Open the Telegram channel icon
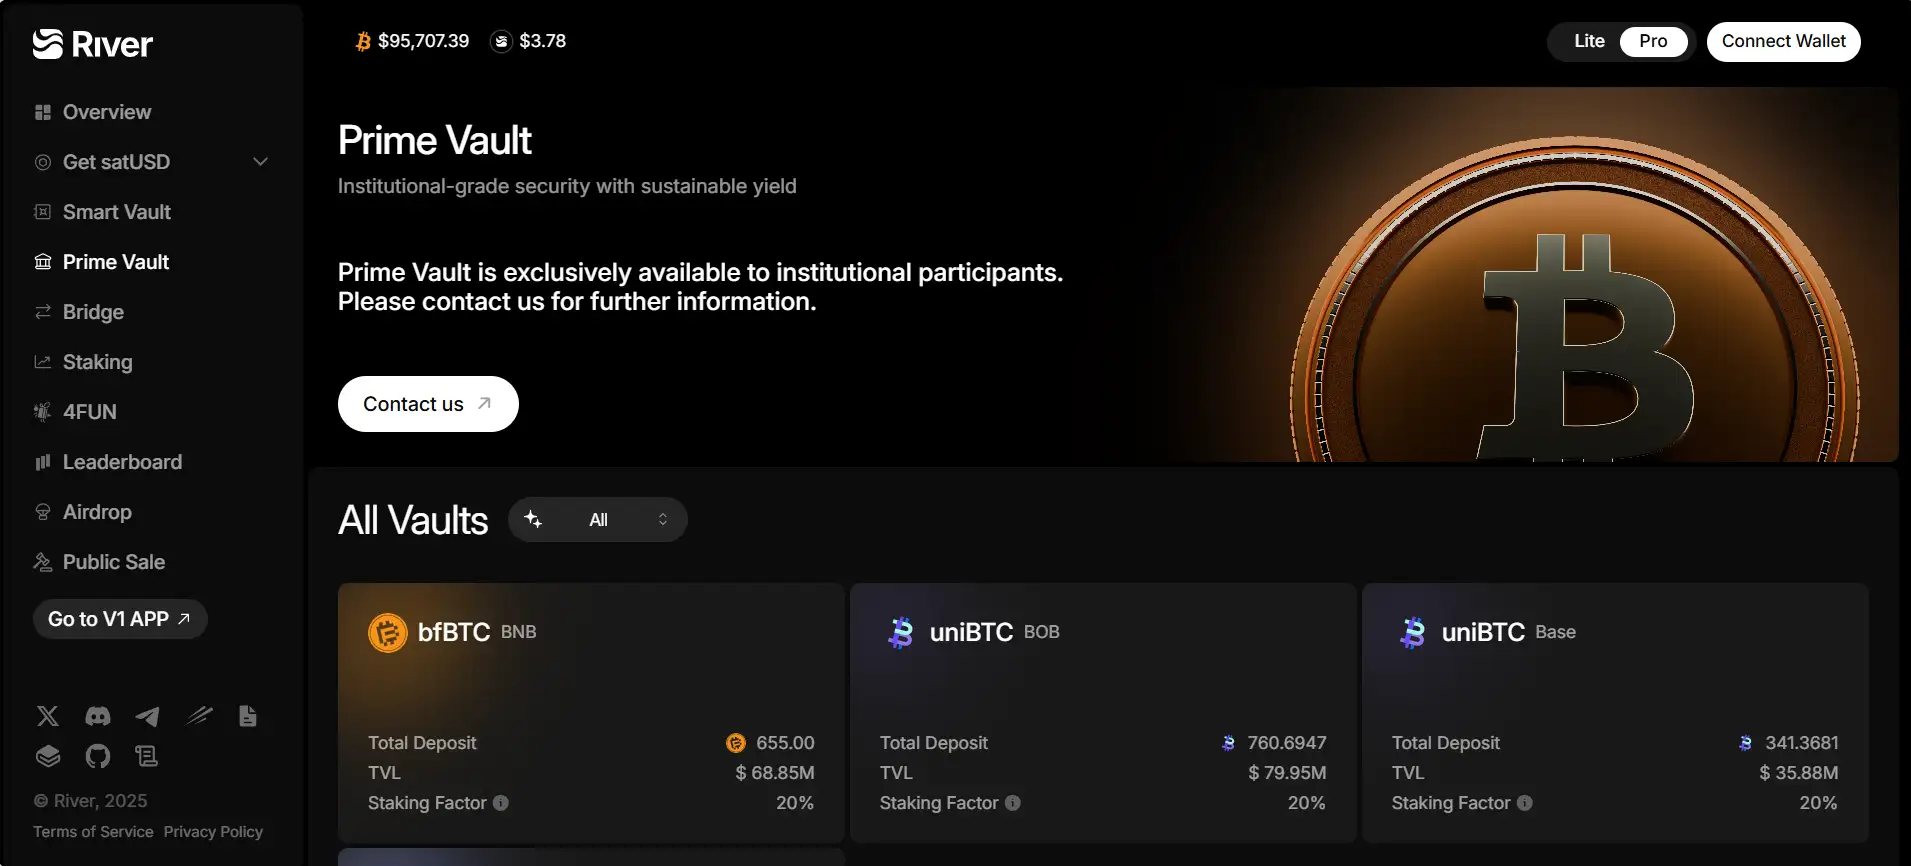The width and height of the screenshot is (1911, 866). pos(148,716)
